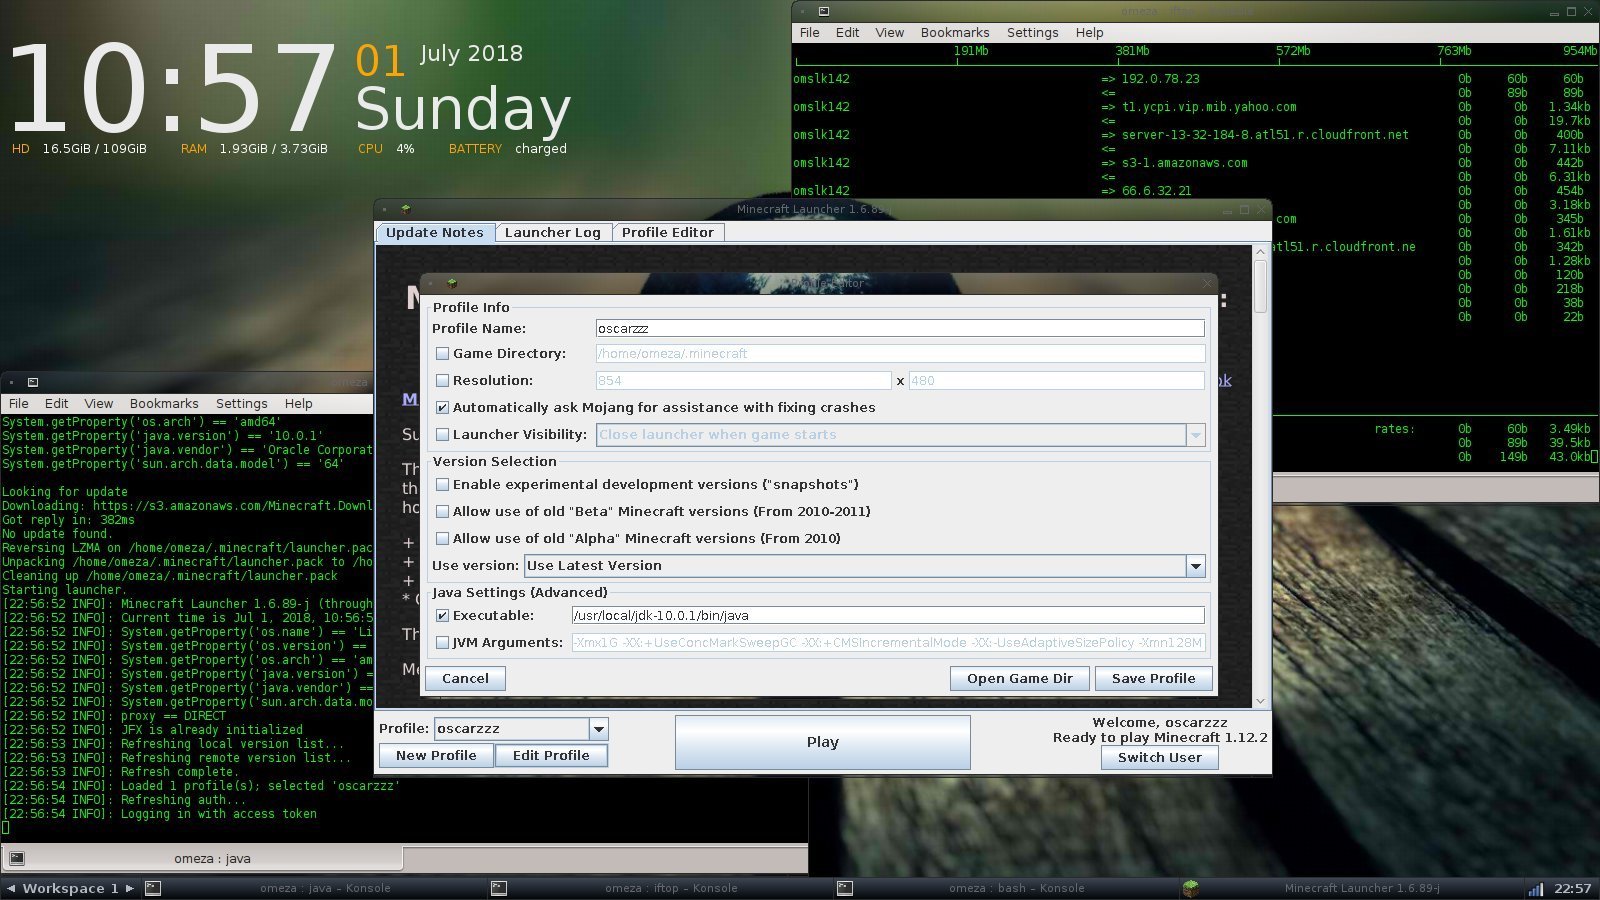The width and height of the screenshot is (1600, 900).
Task: Allow old Beta Minecraft versions checkbox
Action: tap(442, 511)
